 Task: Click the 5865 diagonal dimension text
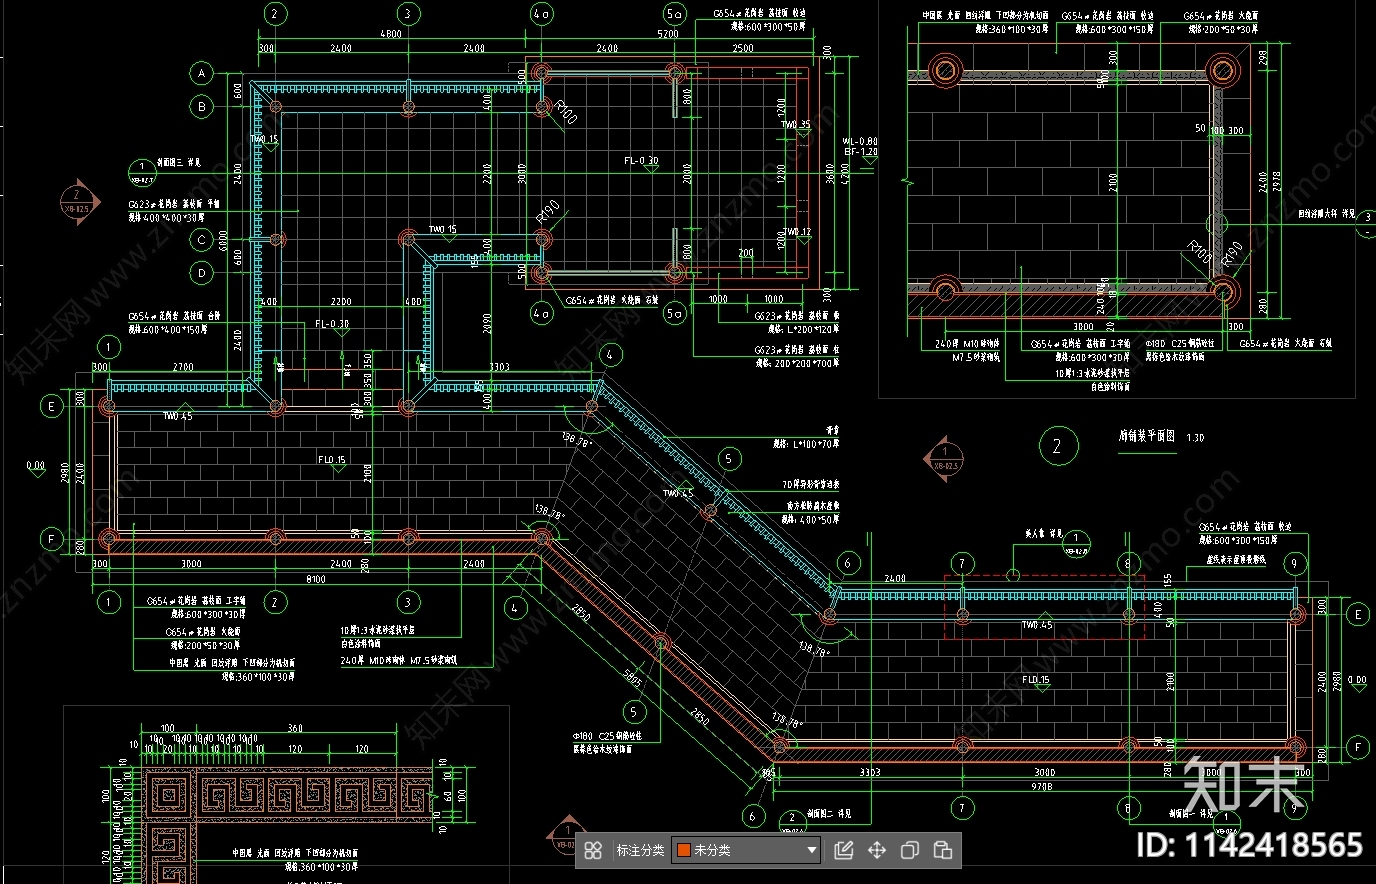[x=632, y=677]
